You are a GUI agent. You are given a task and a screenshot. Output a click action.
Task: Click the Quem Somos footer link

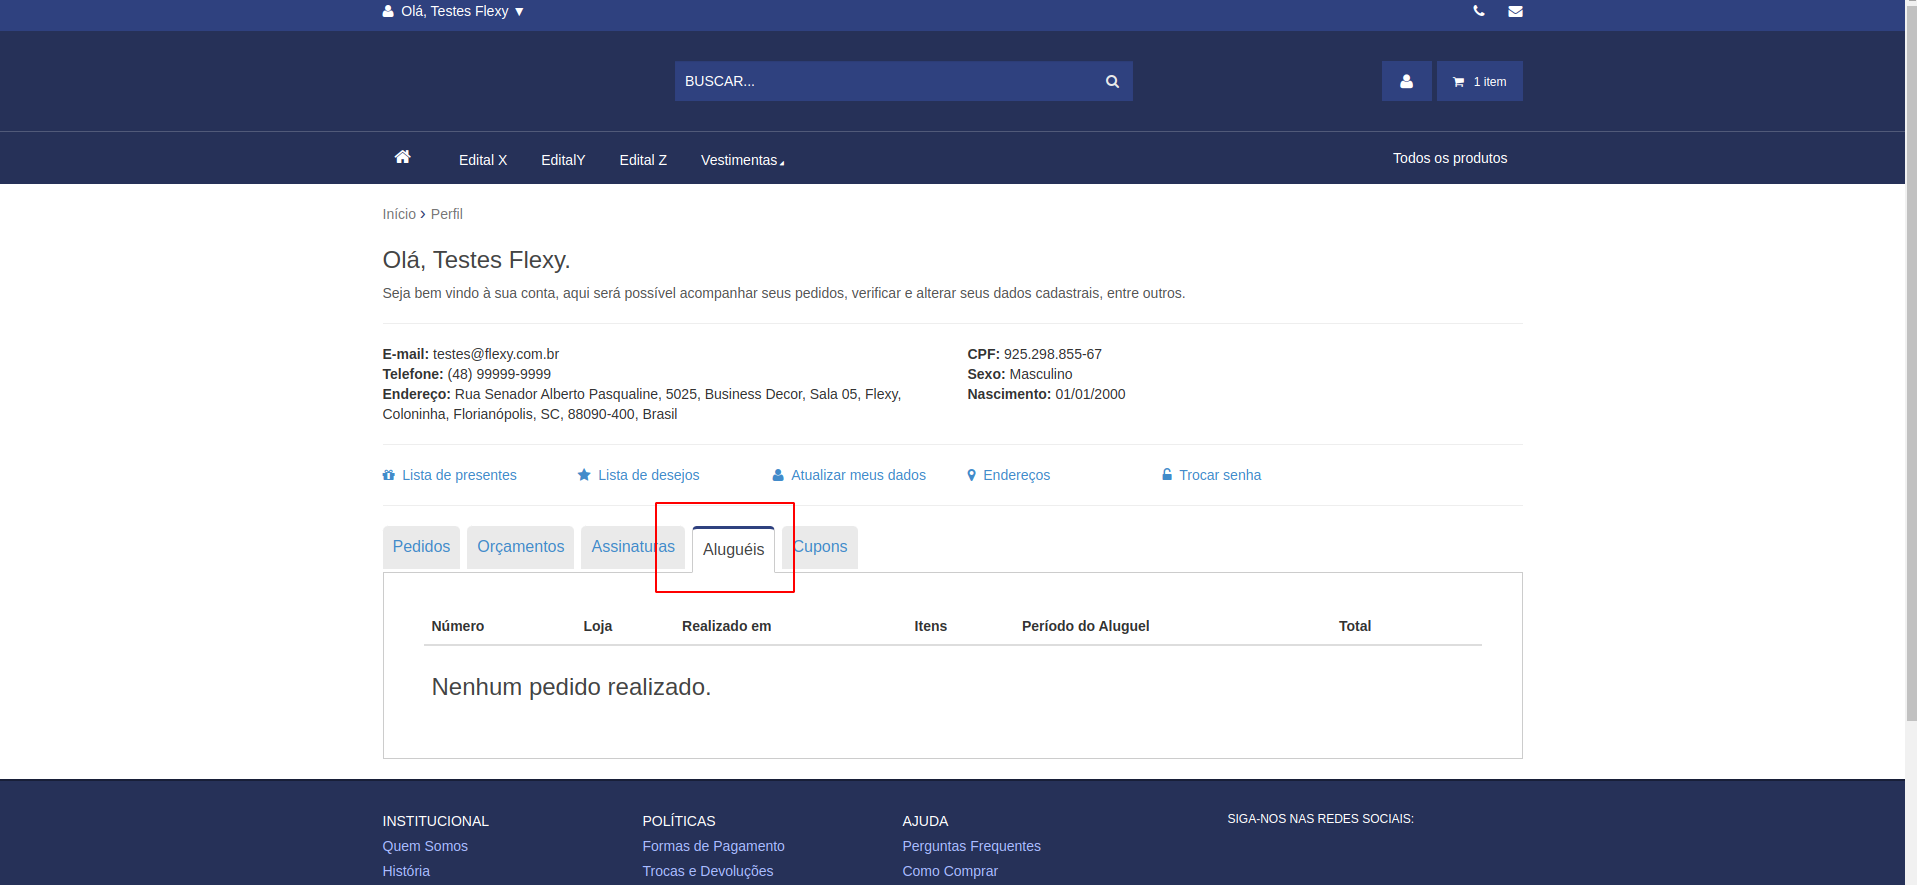[425, 846]
